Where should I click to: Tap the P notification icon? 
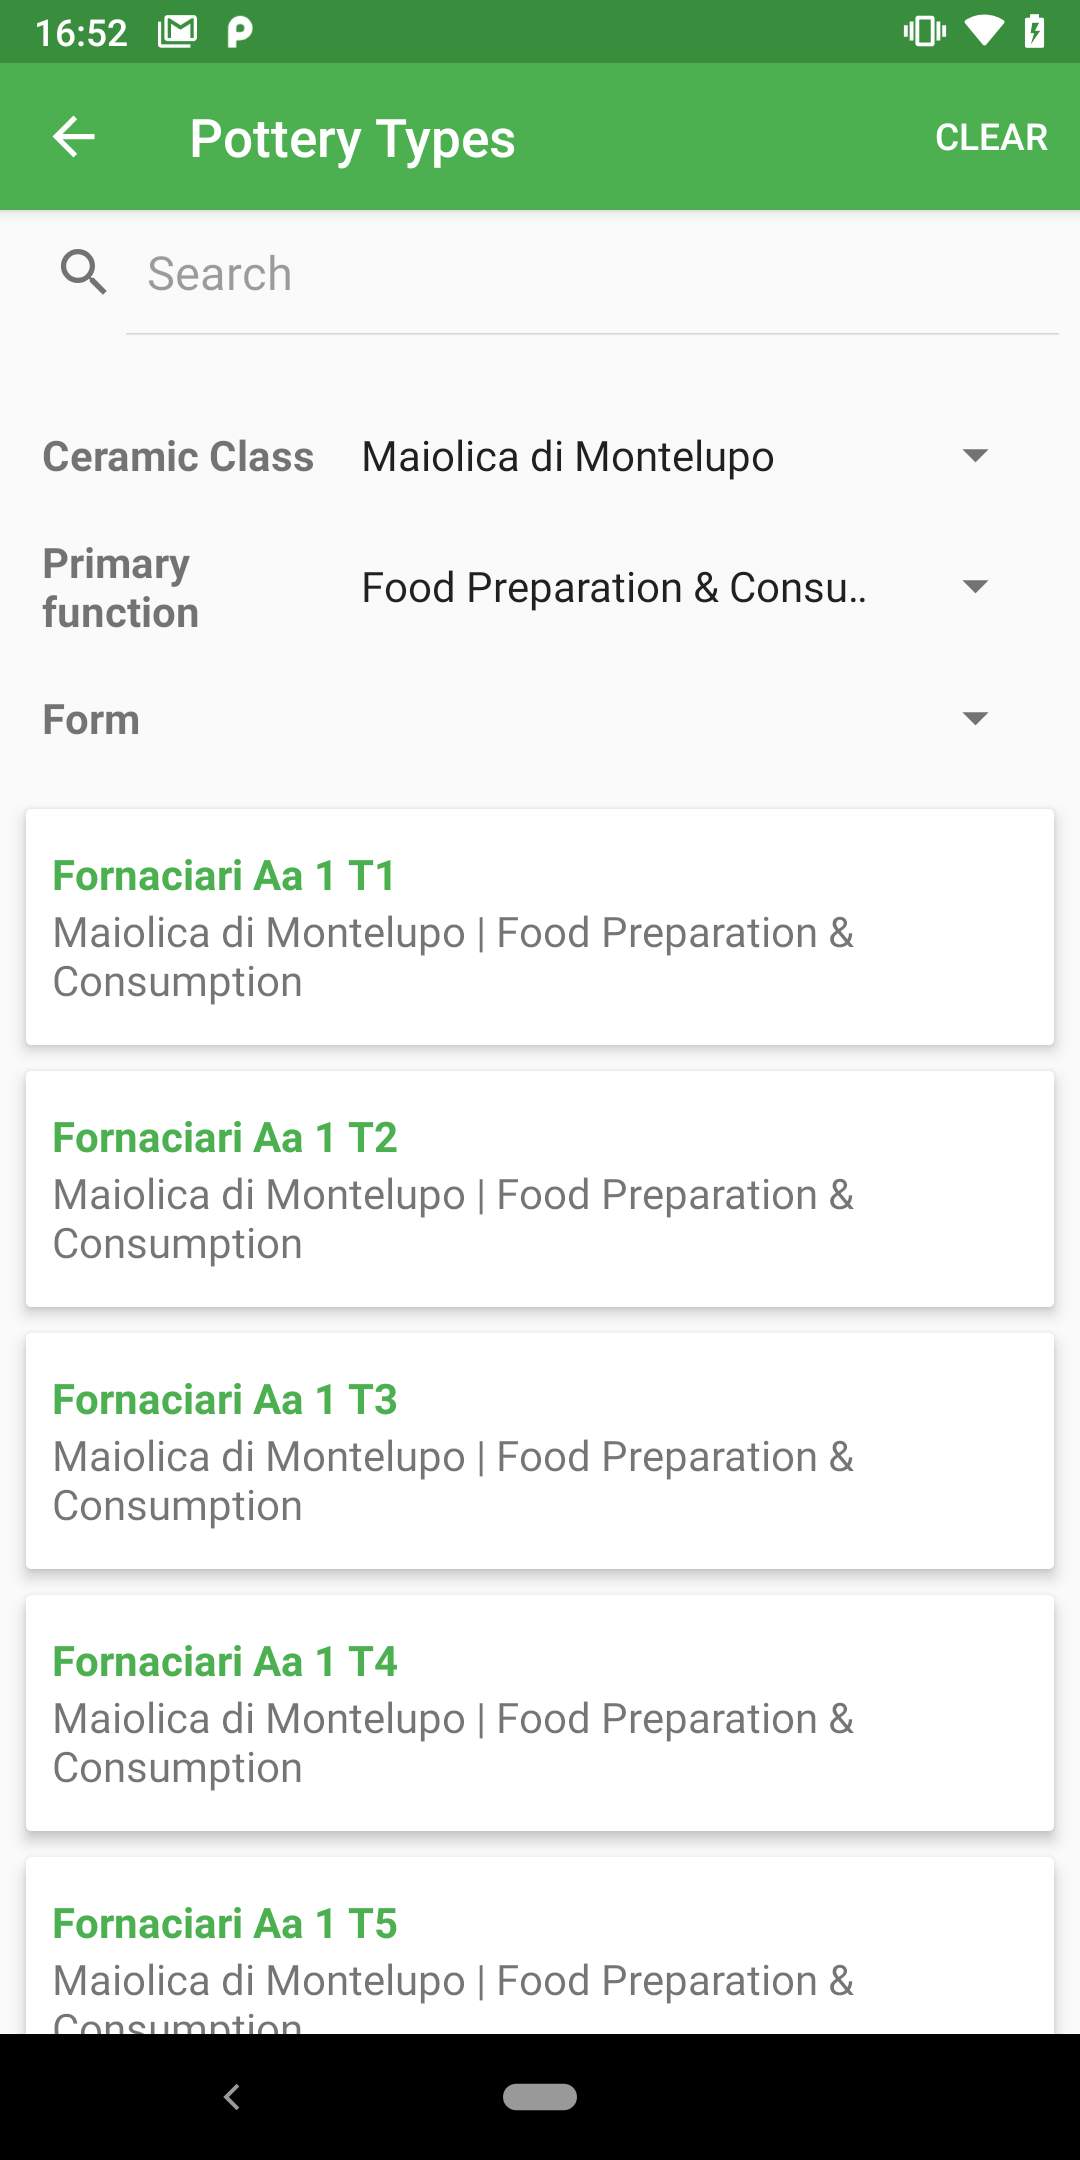[240, 32]
